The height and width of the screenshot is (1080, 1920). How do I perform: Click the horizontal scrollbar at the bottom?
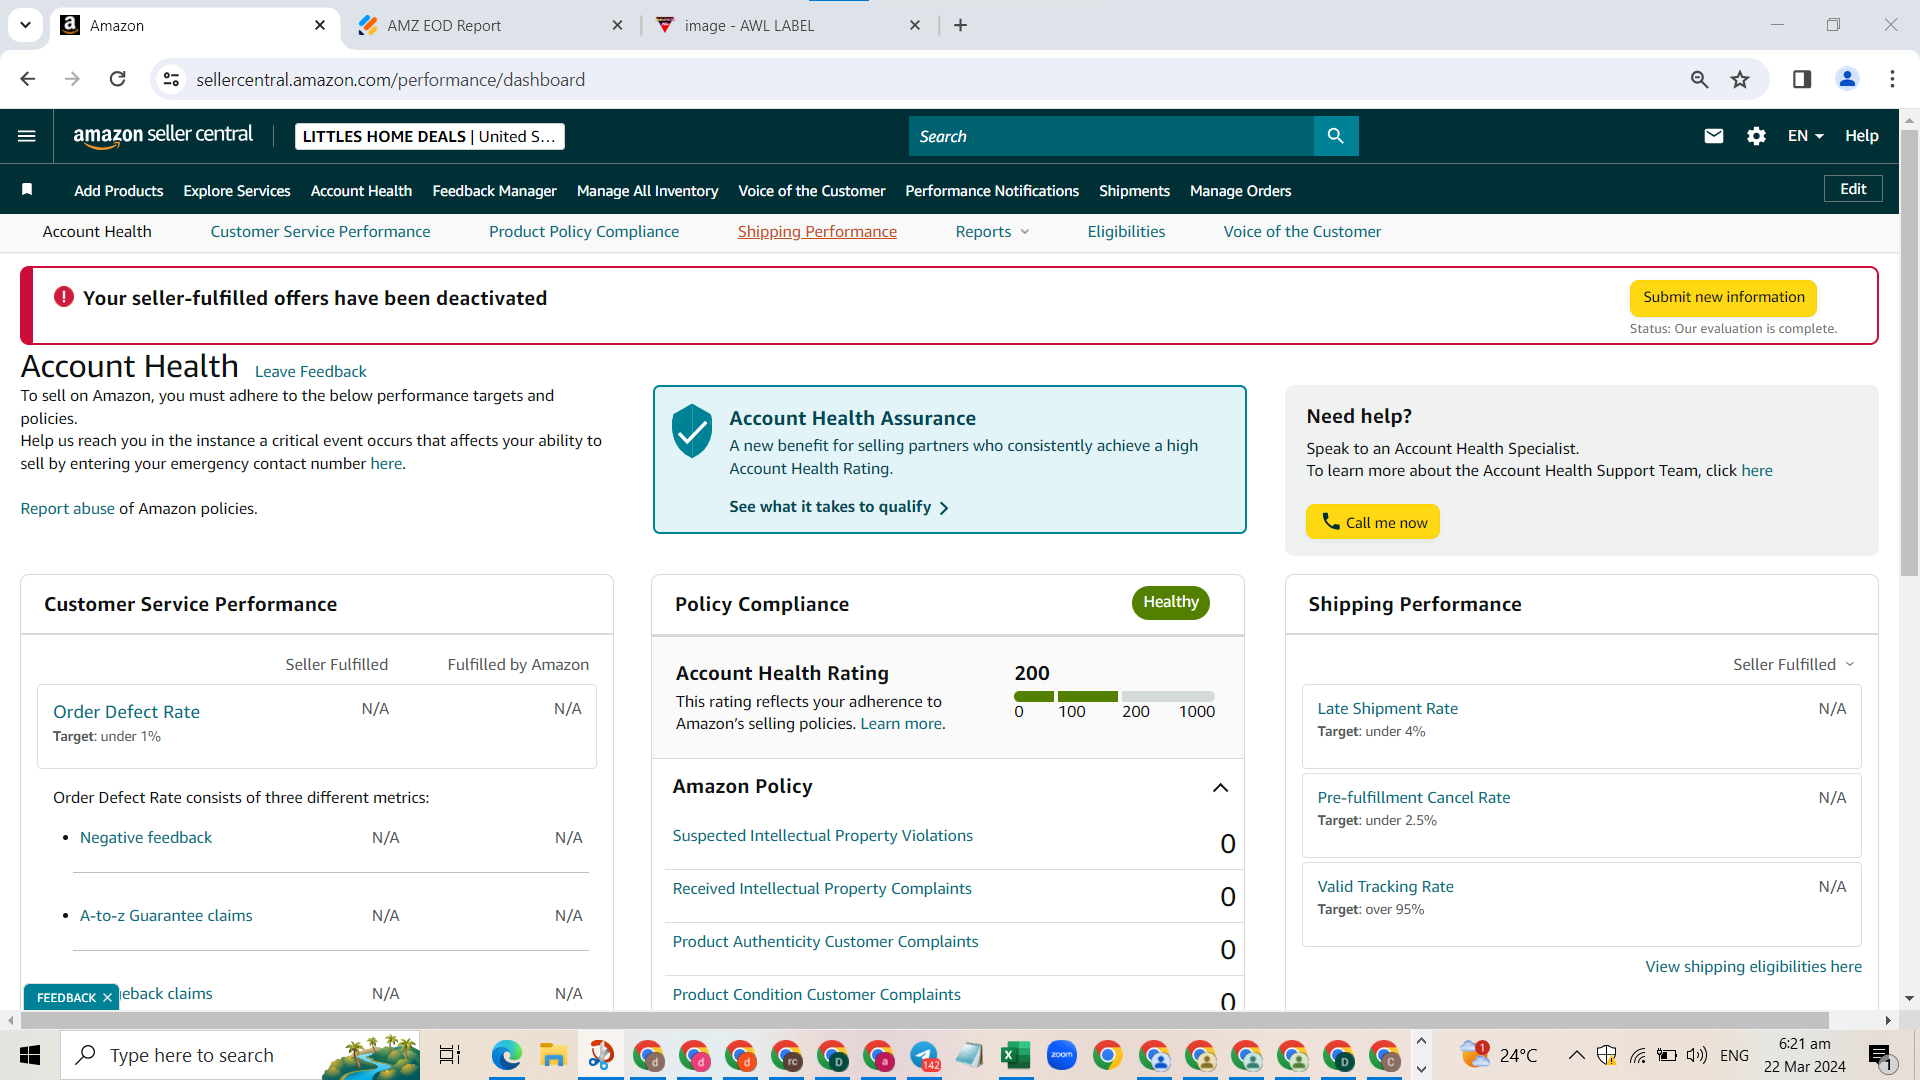point(925,1020)
